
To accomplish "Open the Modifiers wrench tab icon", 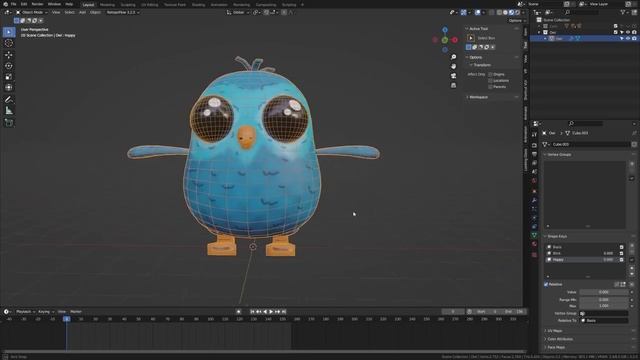I will [x=534, y=200].
